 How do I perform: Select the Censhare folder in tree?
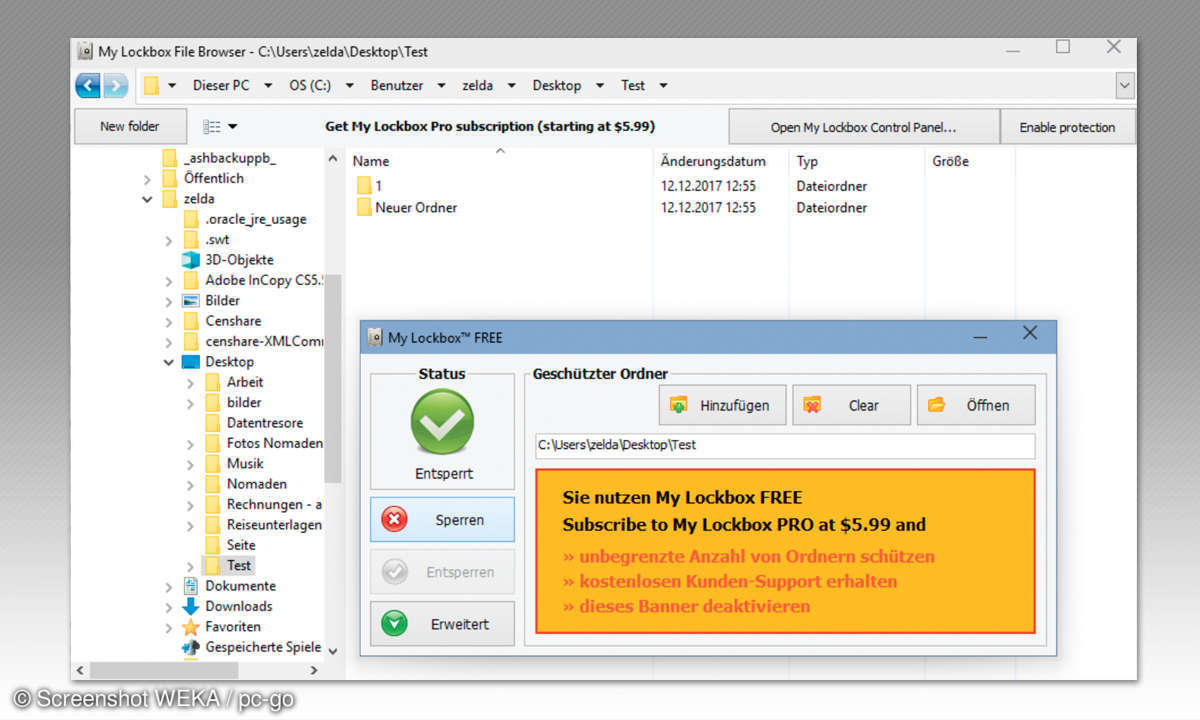coord(233,321)
